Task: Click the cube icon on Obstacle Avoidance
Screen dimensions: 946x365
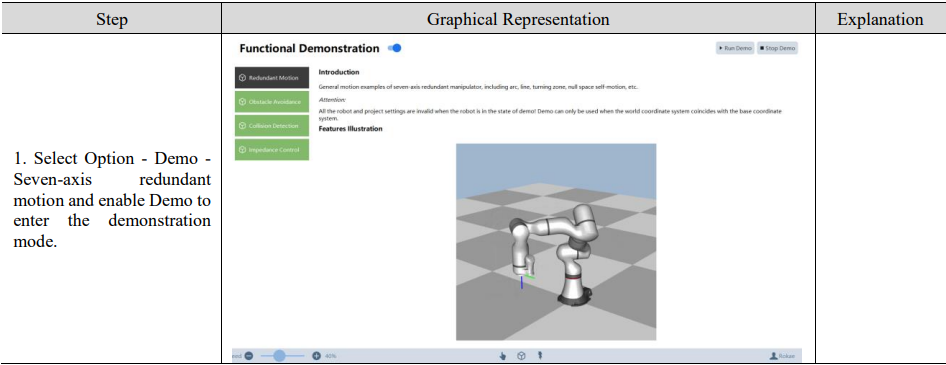Action: 243,102
